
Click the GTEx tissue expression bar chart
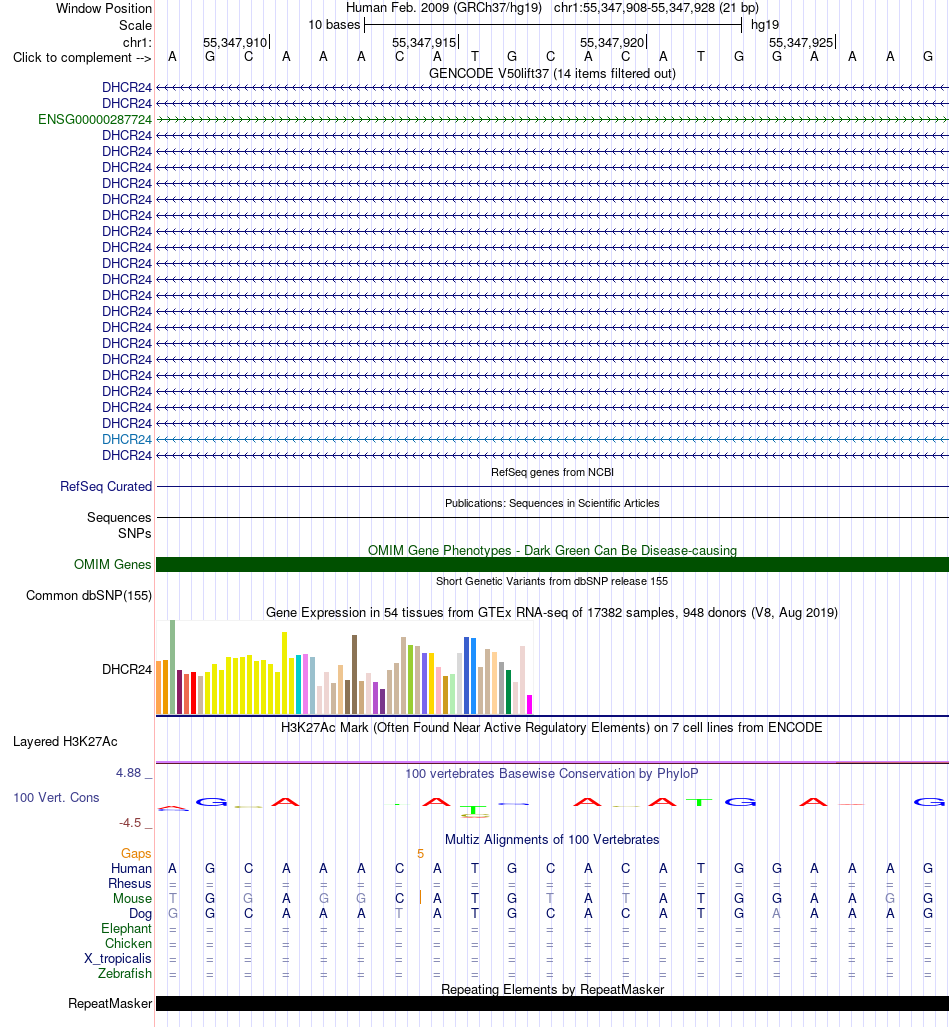[345, 667]
